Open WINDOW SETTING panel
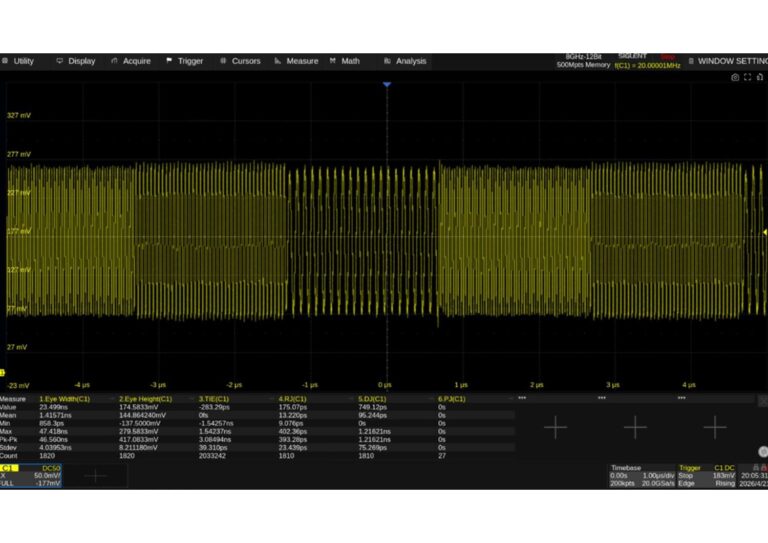 (x=728, y=61)
